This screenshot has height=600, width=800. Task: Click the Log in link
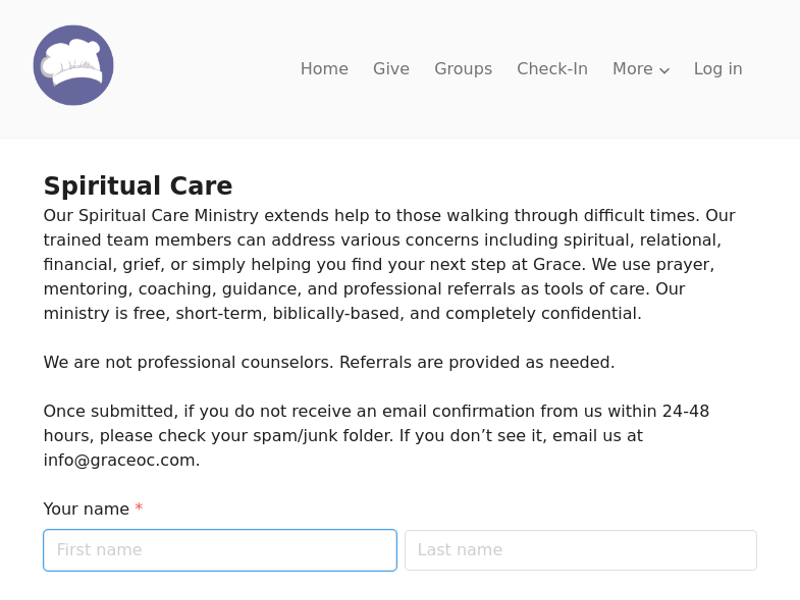click(x=718, y=69)
